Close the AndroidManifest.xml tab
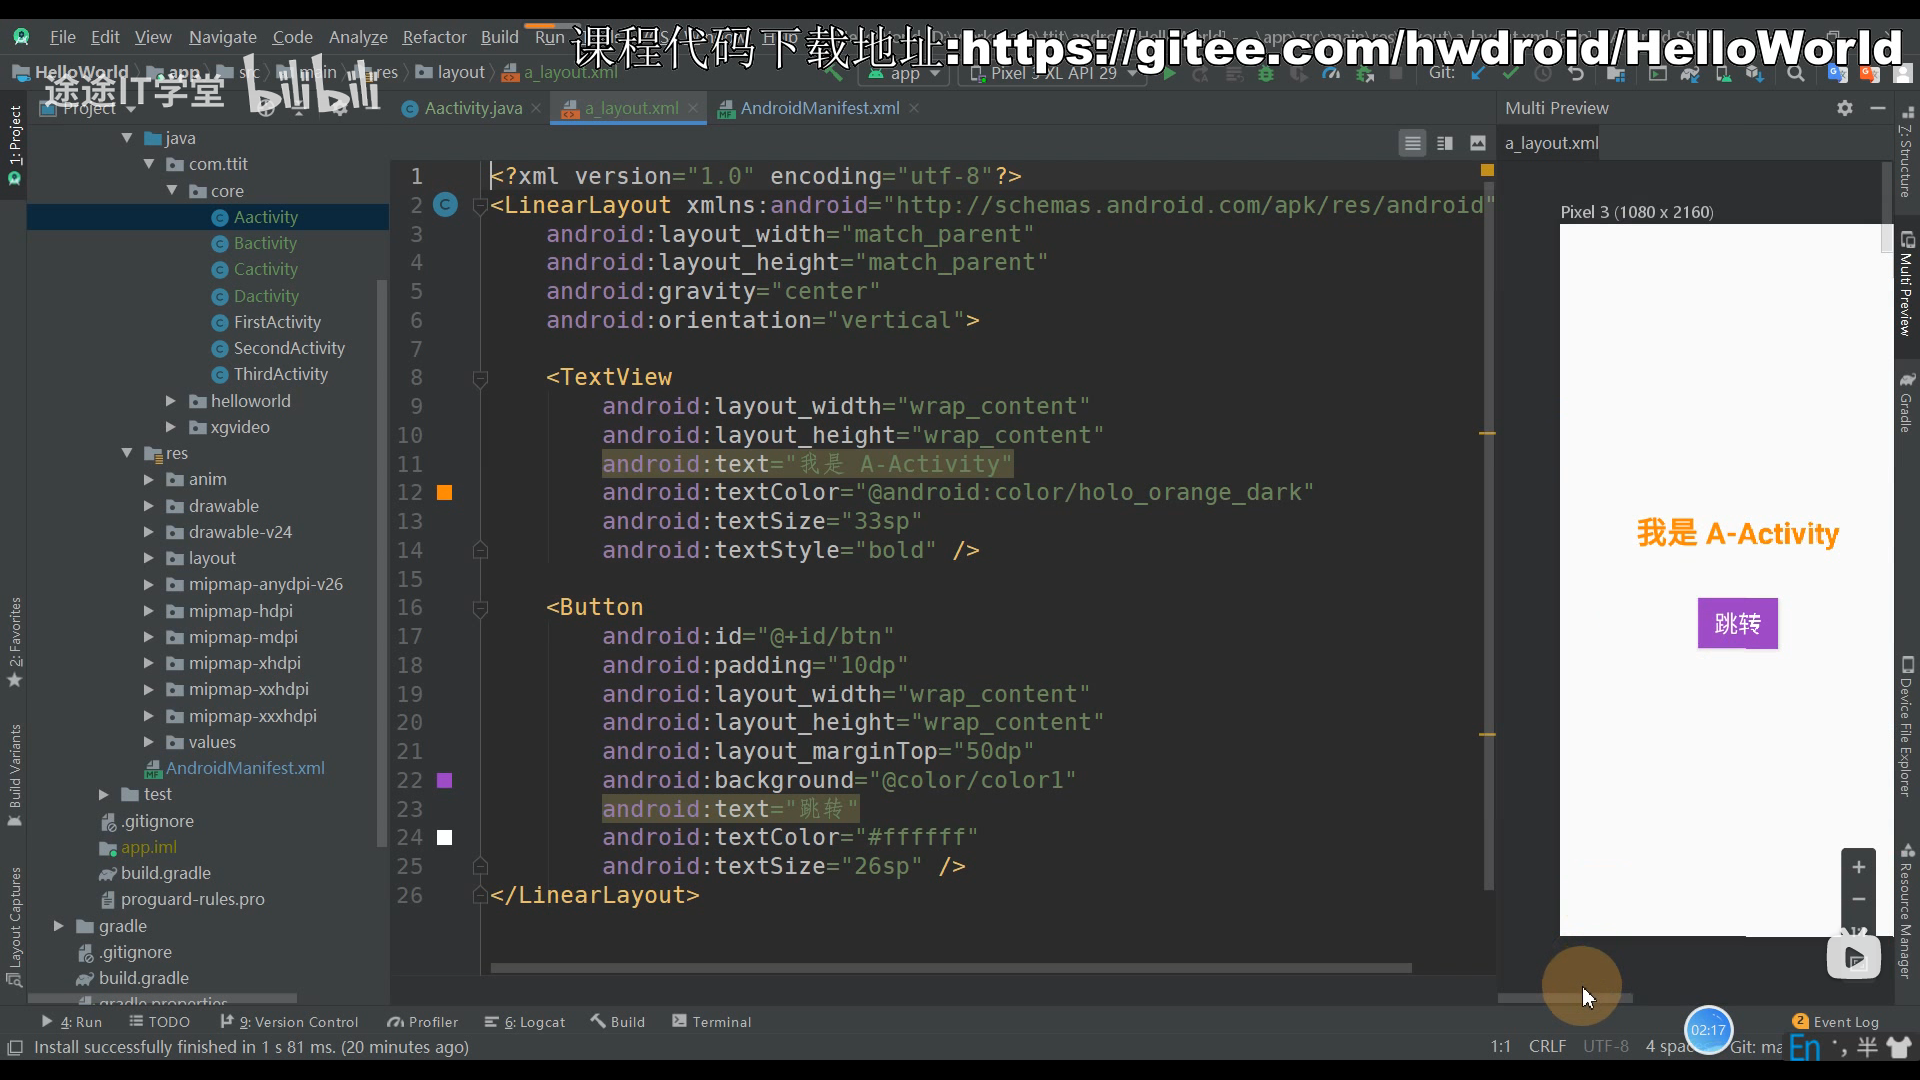The image size is (1920, 1080). pos(914,108)
